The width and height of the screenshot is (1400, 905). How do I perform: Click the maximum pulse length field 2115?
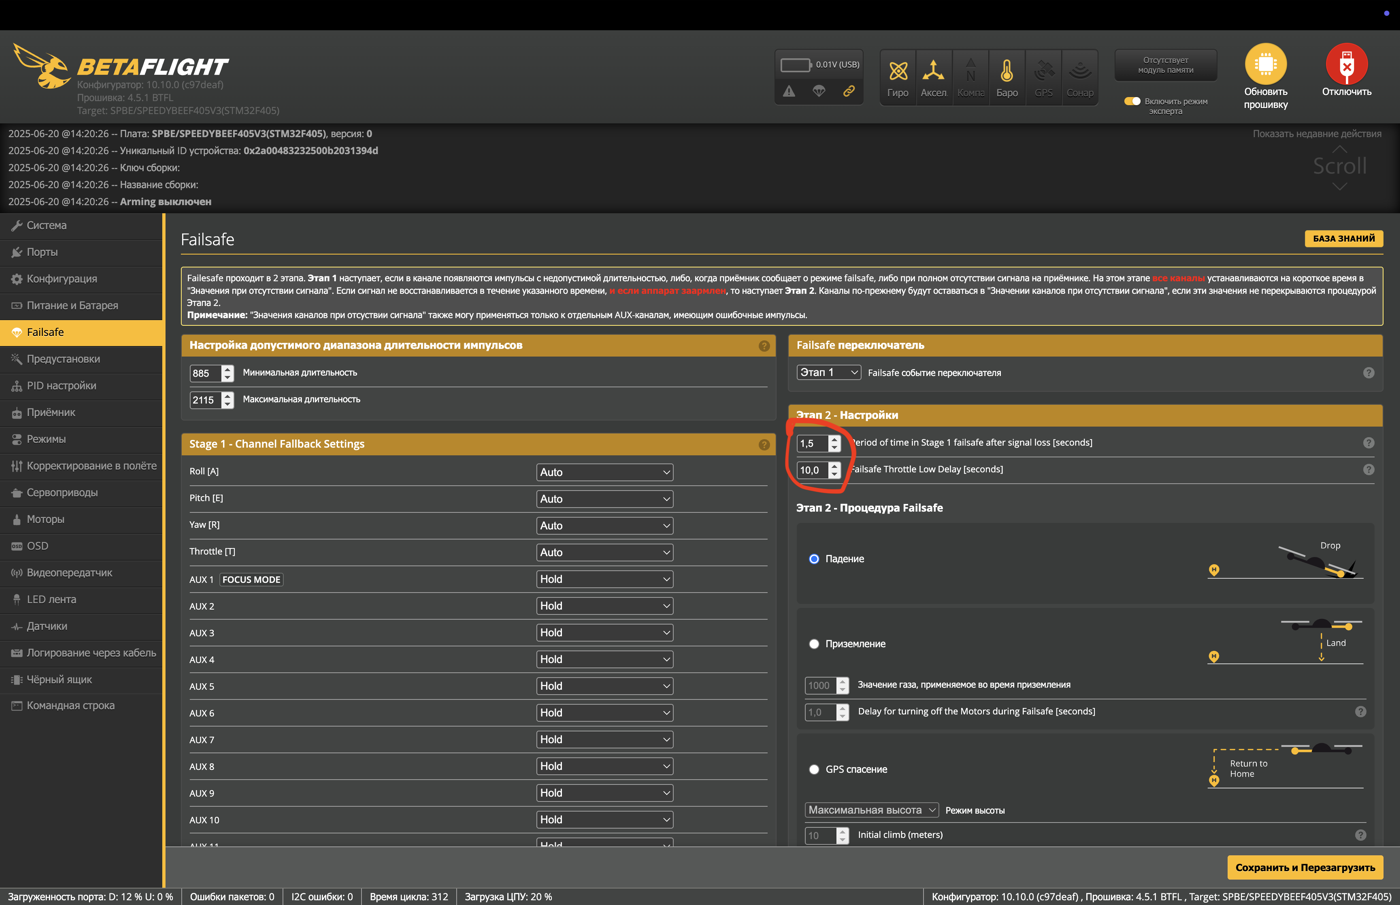click(211, 400)
